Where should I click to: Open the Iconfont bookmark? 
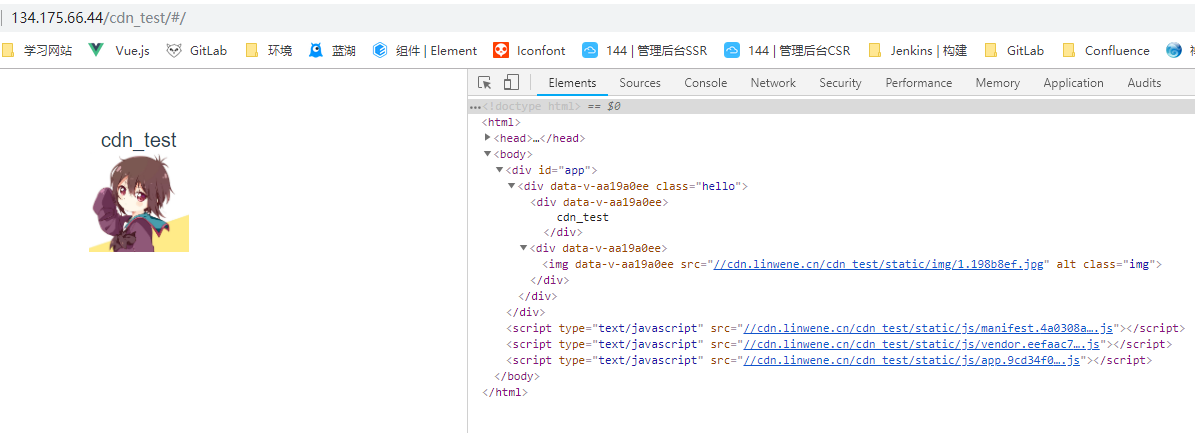[529, 50]
